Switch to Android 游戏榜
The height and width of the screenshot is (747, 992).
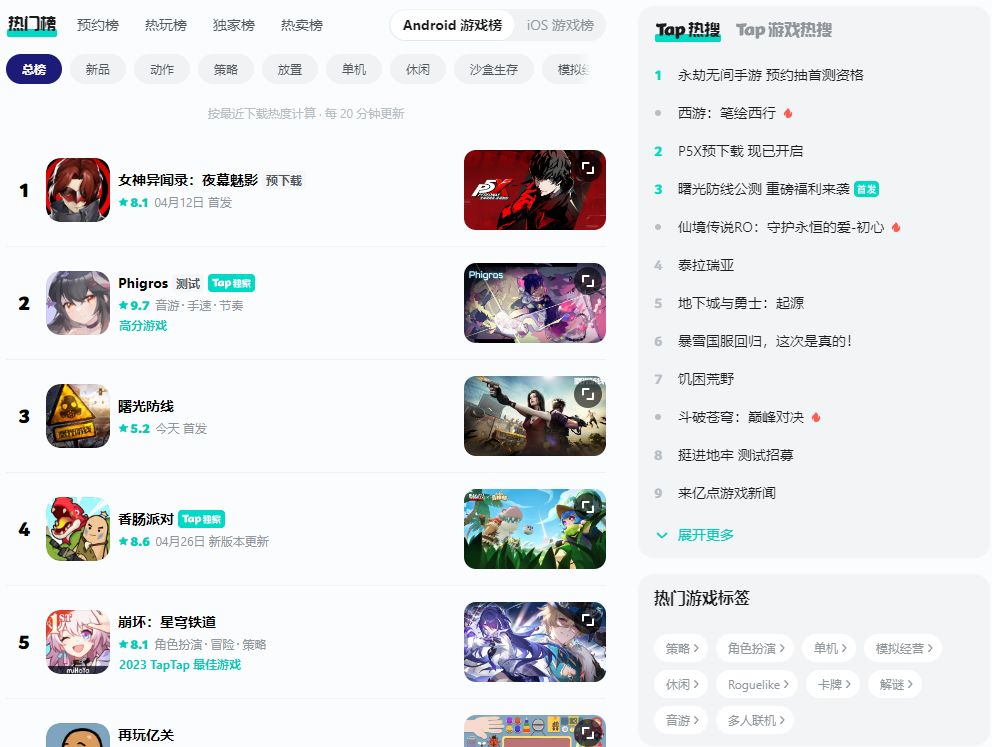(452, 25)
